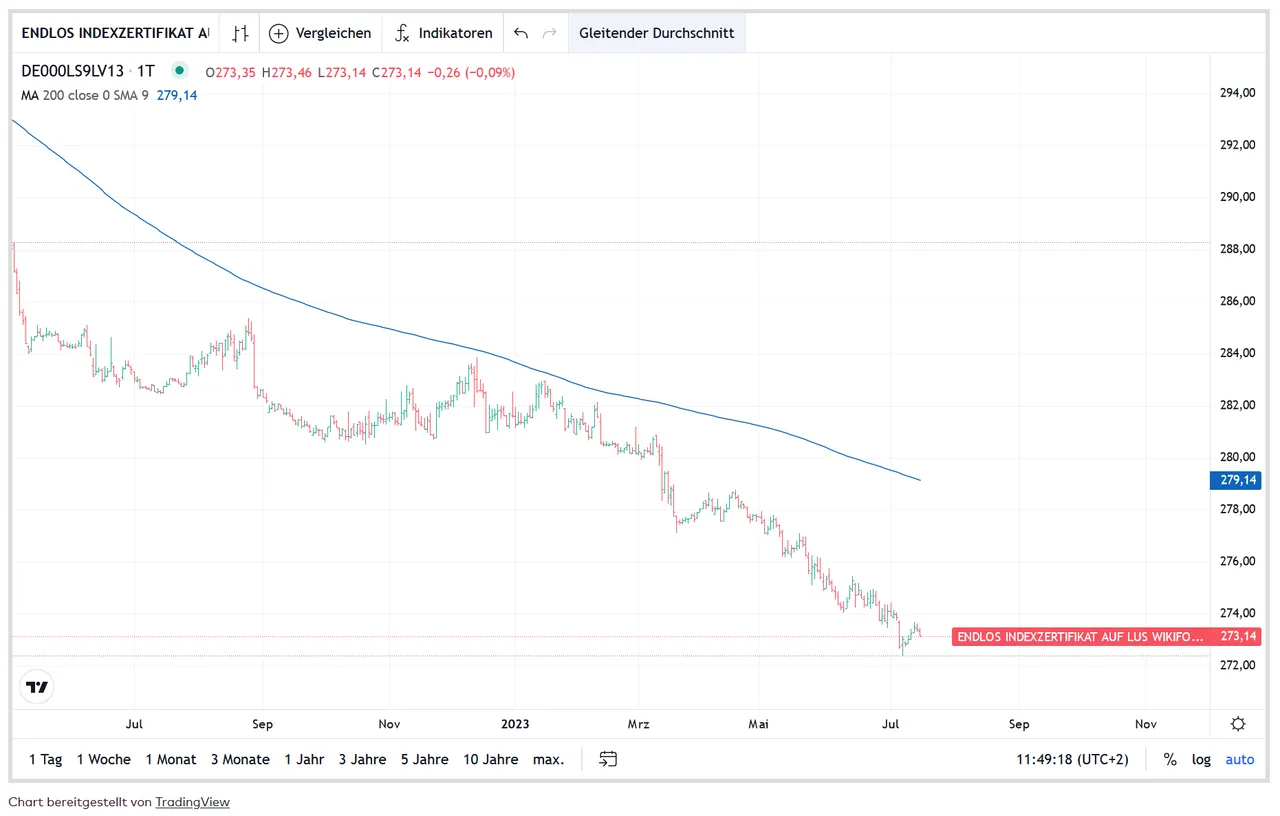Open the timezone 11:49:18 (UTC+2) menu

pos(1073,759)
